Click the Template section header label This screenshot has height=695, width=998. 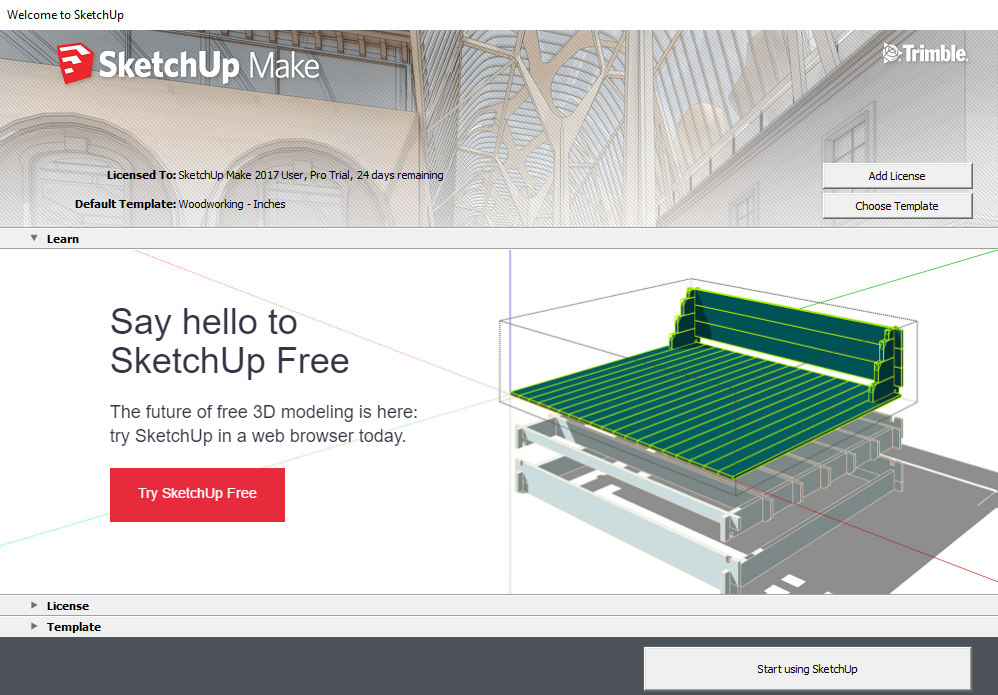[74, 627]
